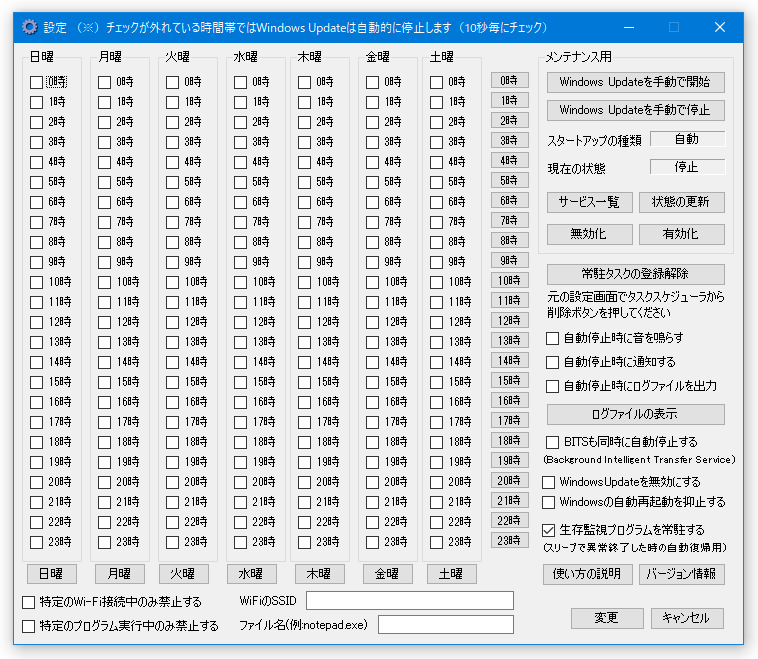Check the Saturday 19時 checkbox
This screenshot has height=659, width=758.
point(437,462)
